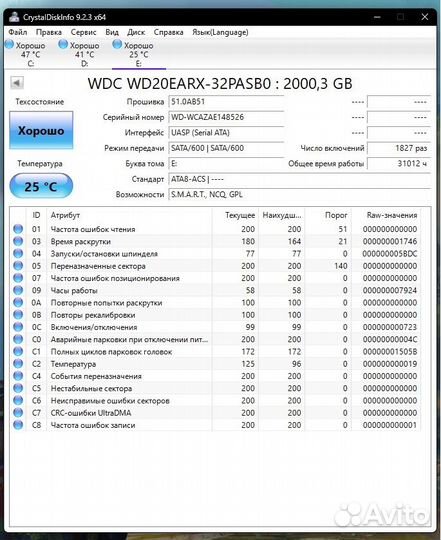Select the Частота ошибок чтения row text
441x540 pixels.
[93, 229]
